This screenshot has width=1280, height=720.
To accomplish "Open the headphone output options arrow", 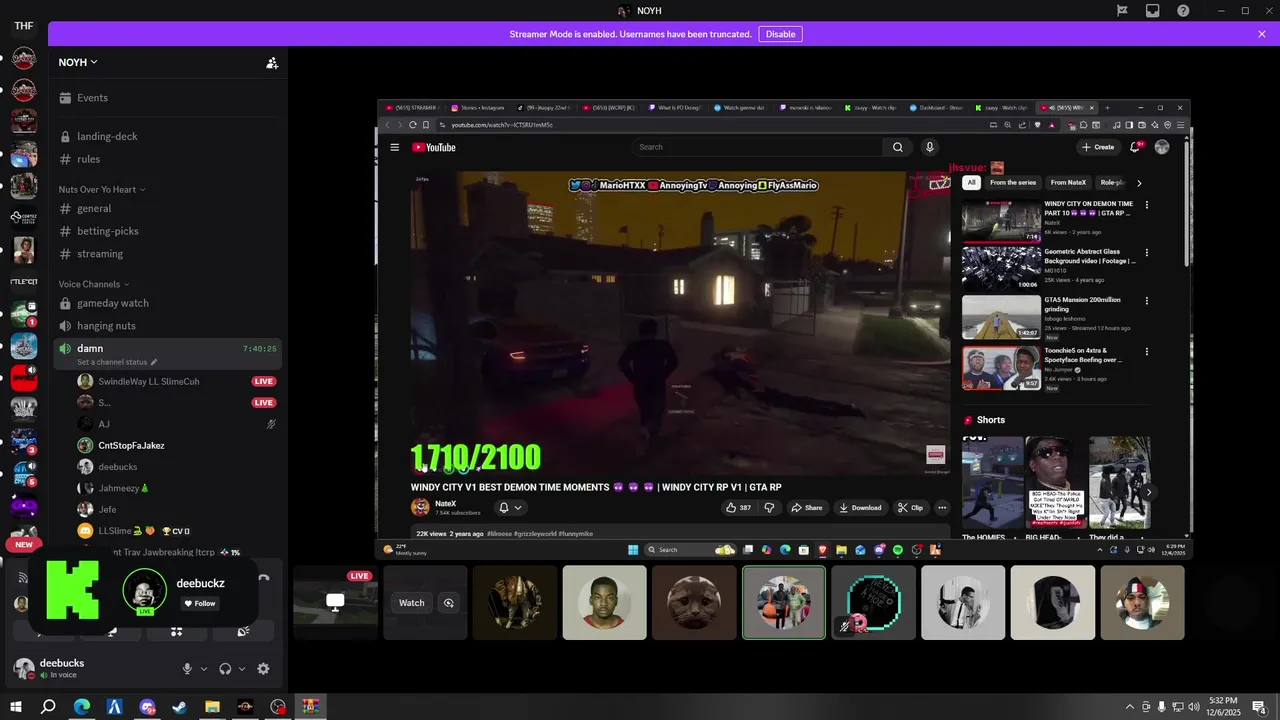I will pos(242,669).
